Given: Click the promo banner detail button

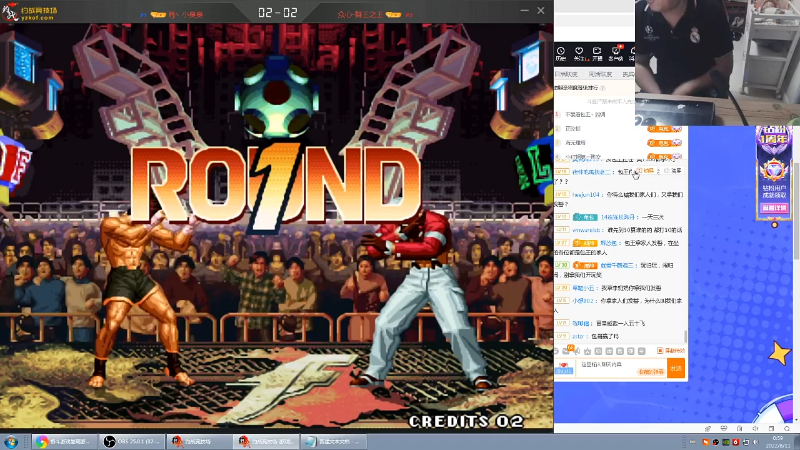Looking at the screenshot, I should pyautogui.click(x=774, y=208).
